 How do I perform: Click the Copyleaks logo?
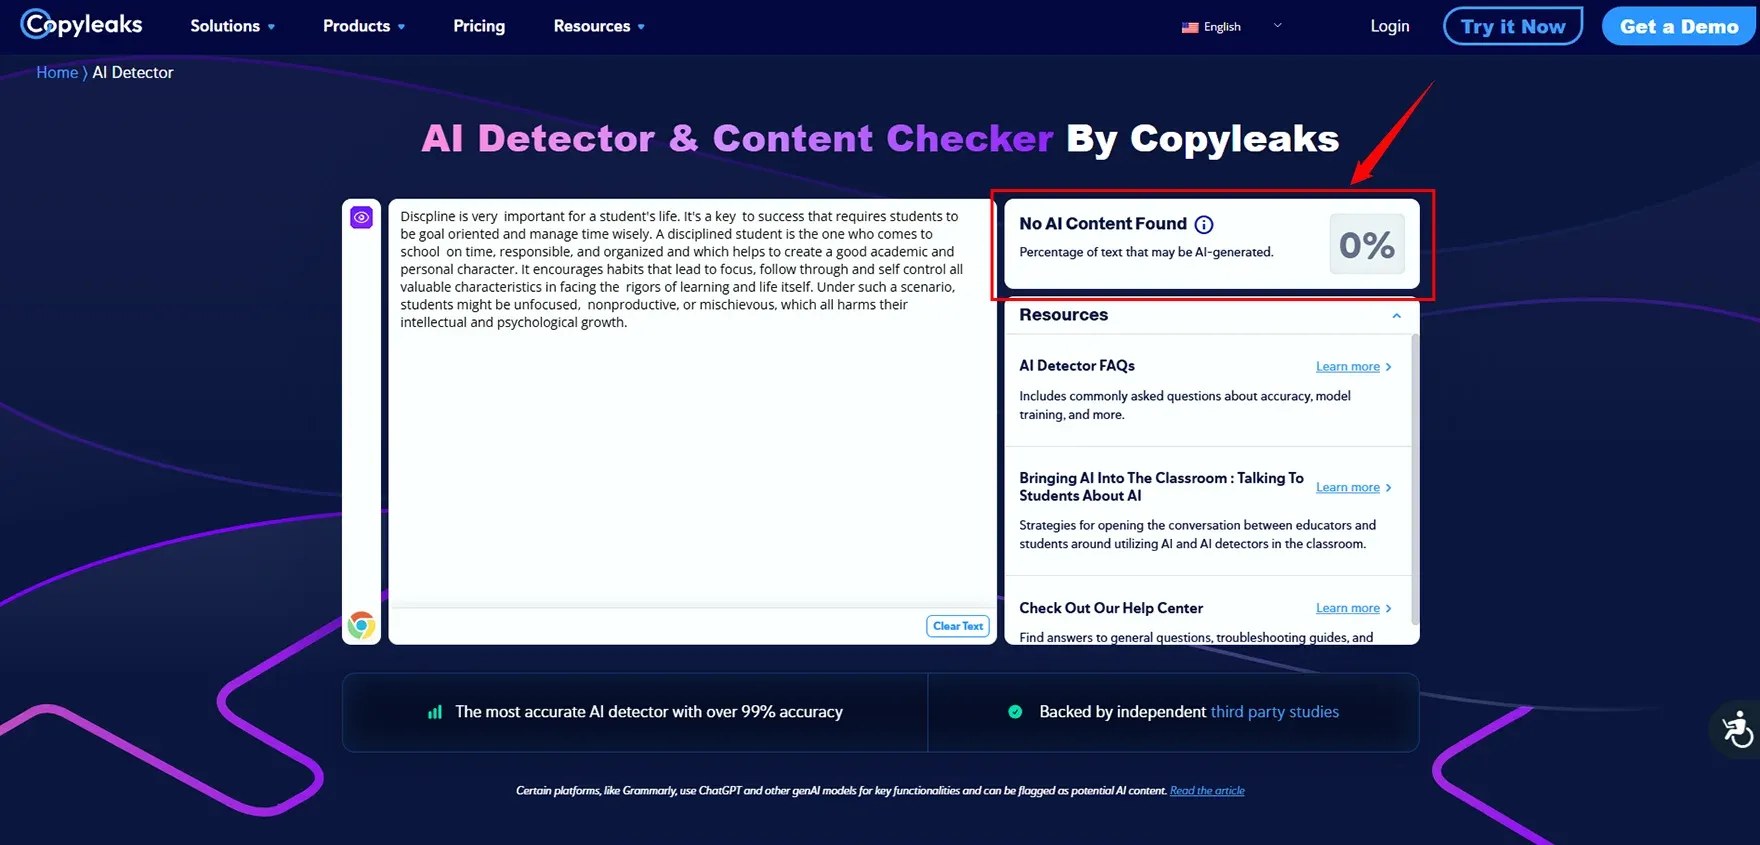(82, 24)
